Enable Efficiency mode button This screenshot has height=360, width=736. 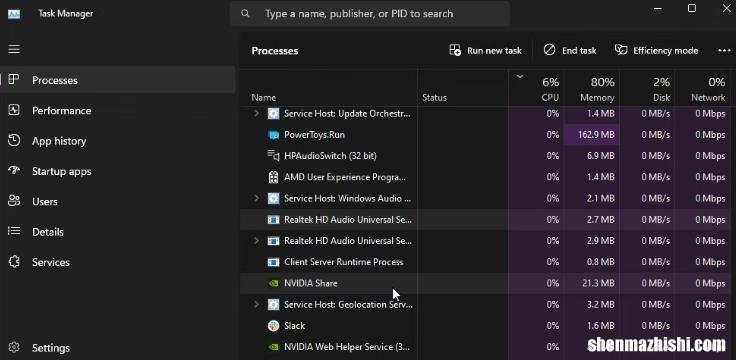pyautogui.click(x=657, y=51)
